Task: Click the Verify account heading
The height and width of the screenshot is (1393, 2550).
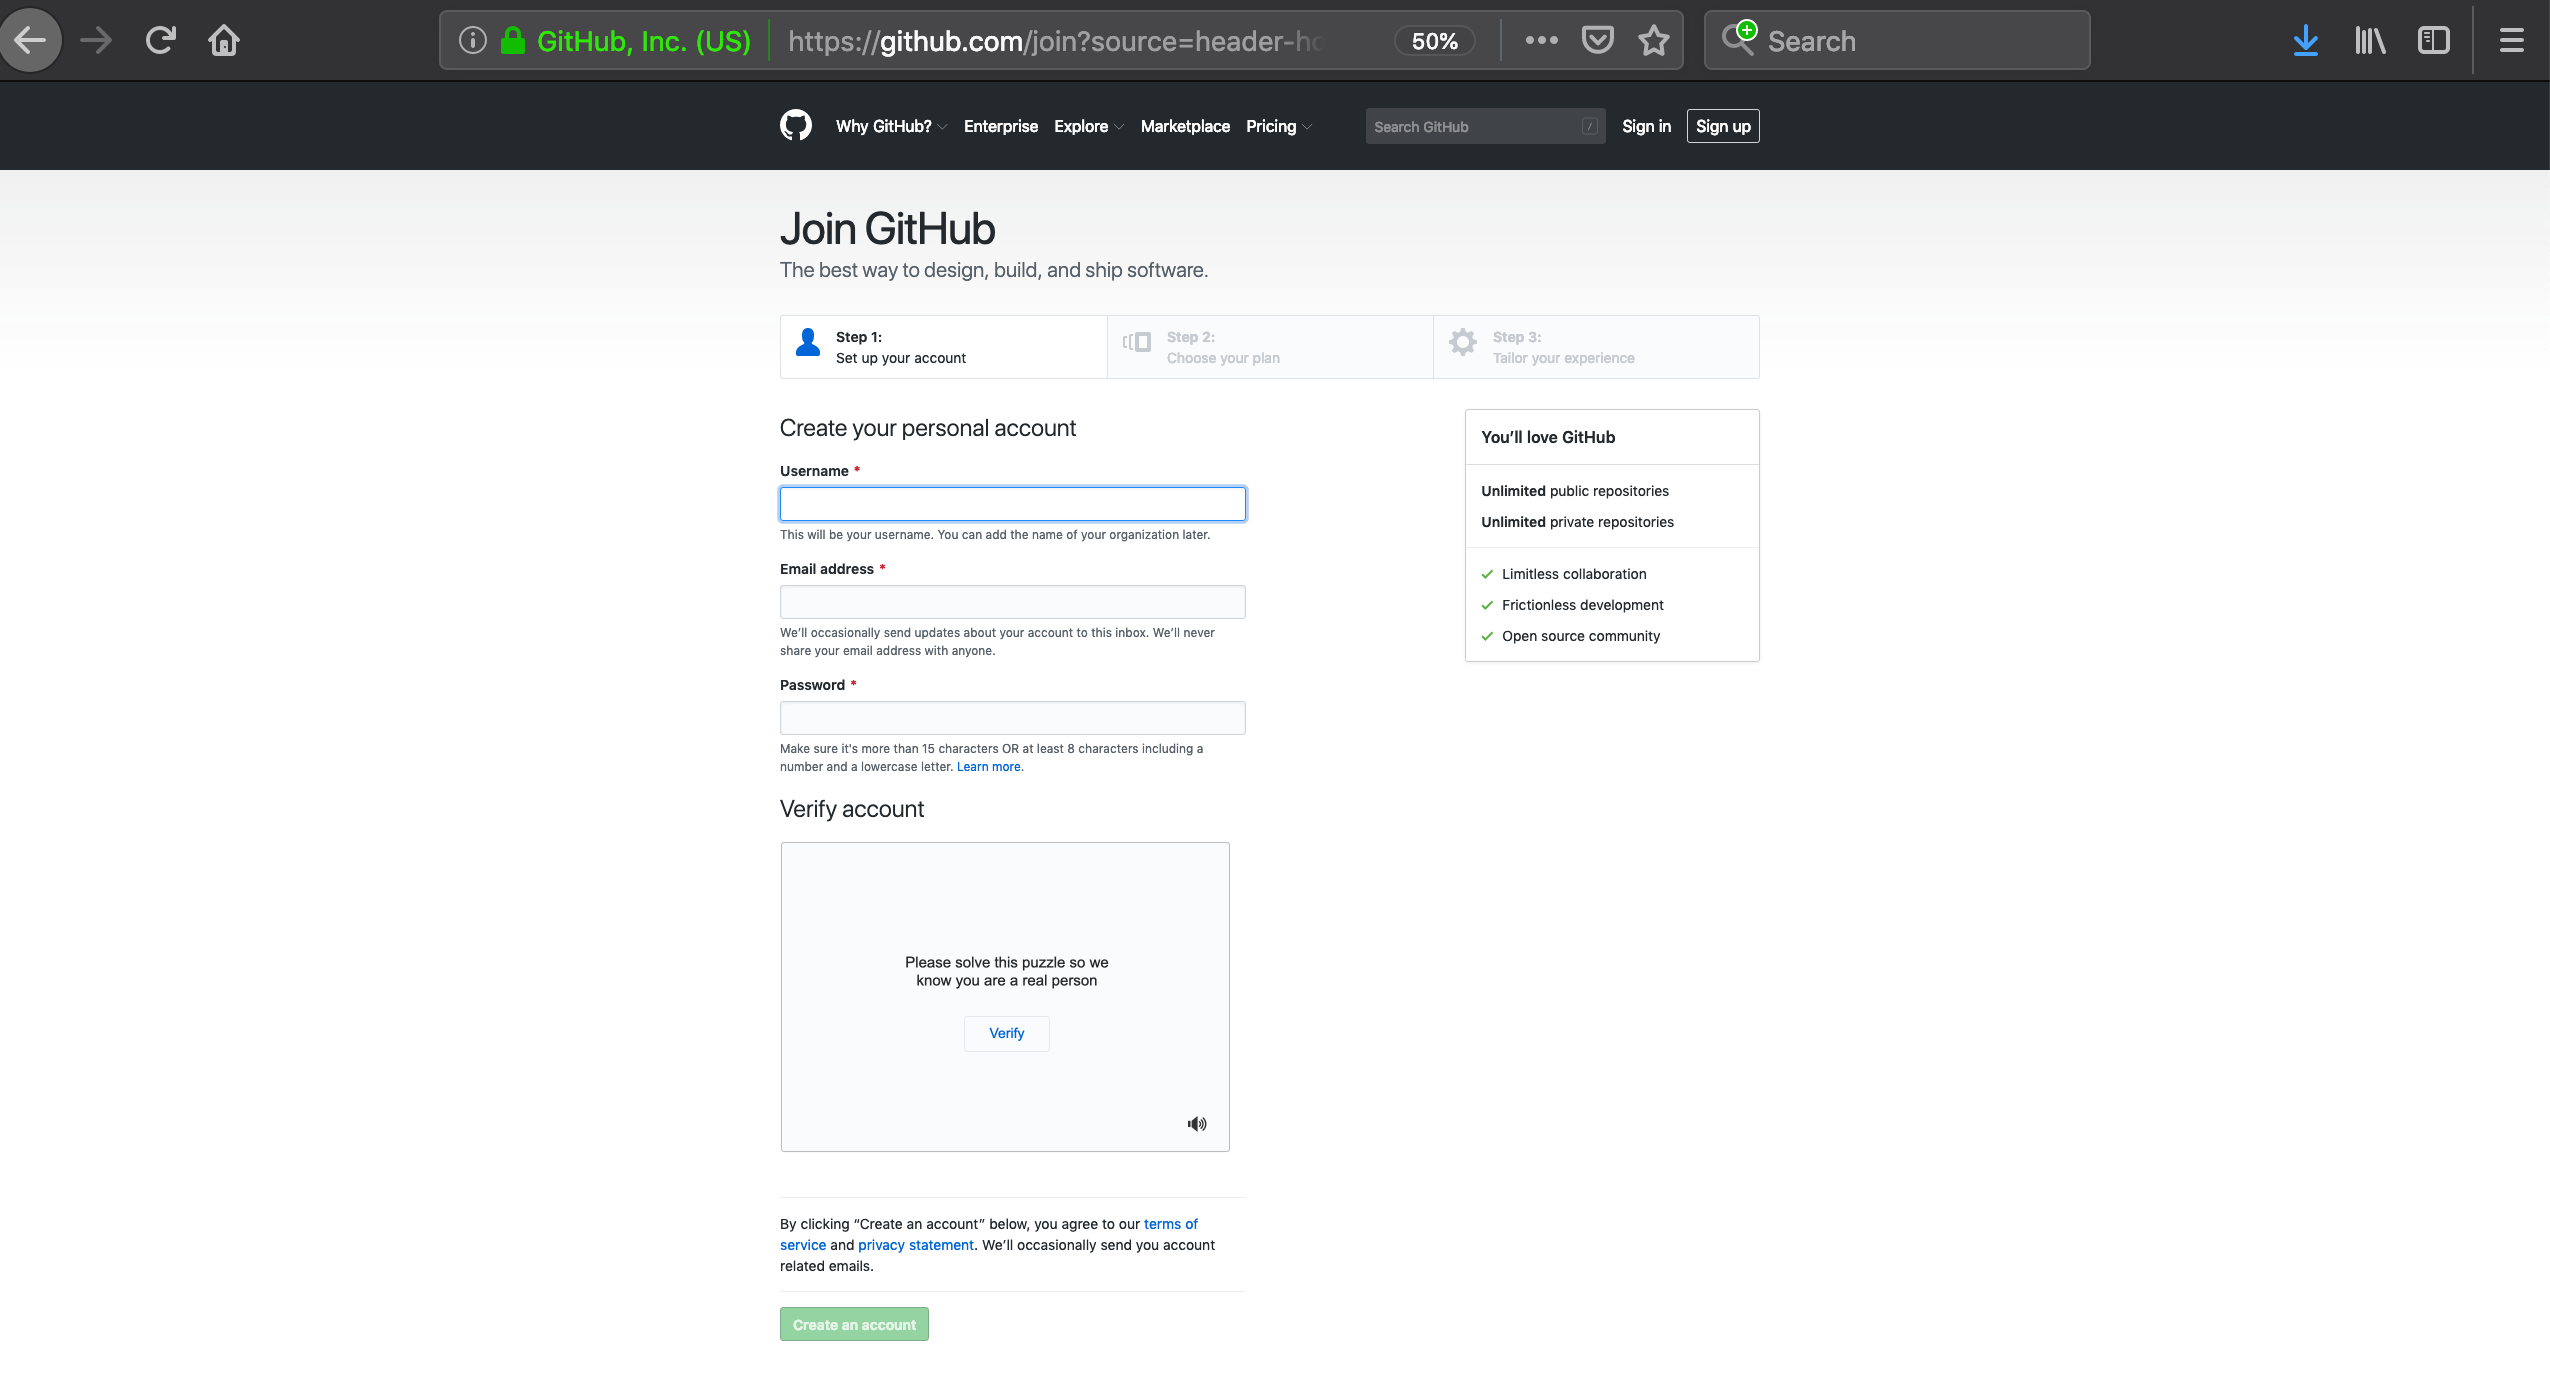Action: (x=852, y=809)
